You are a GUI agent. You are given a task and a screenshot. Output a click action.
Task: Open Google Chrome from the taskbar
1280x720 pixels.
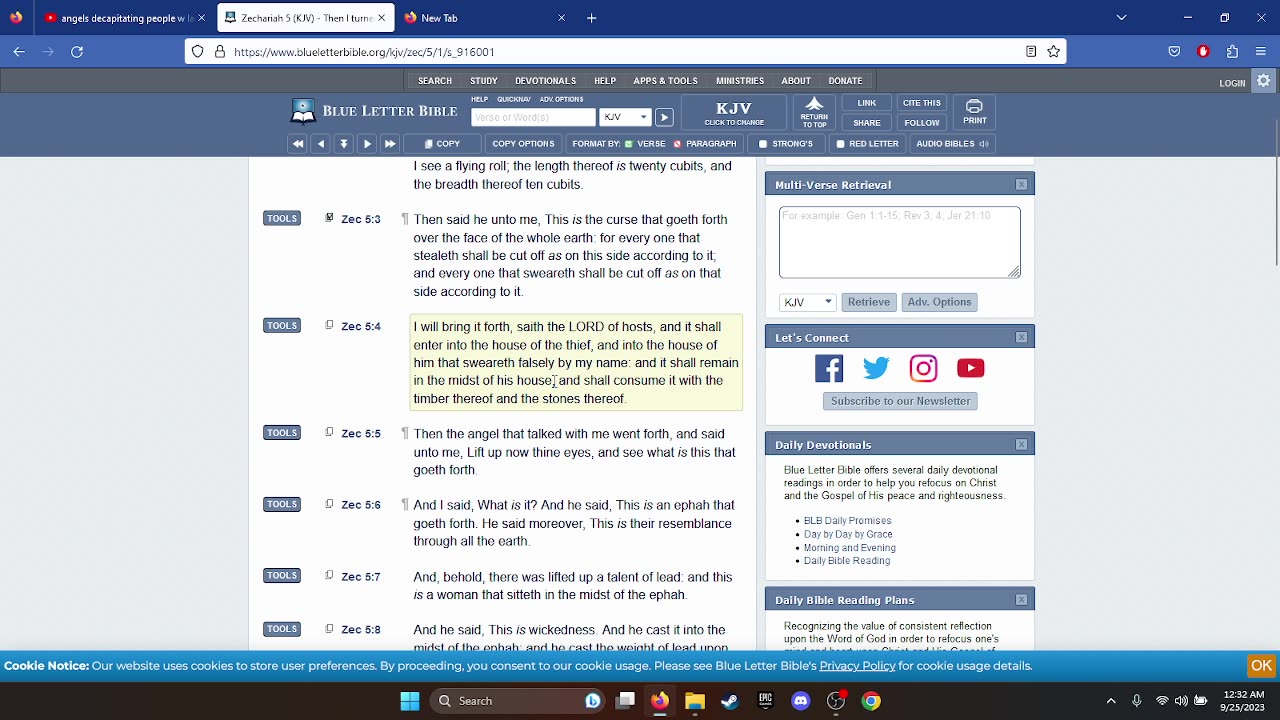(x=871, y=701)
